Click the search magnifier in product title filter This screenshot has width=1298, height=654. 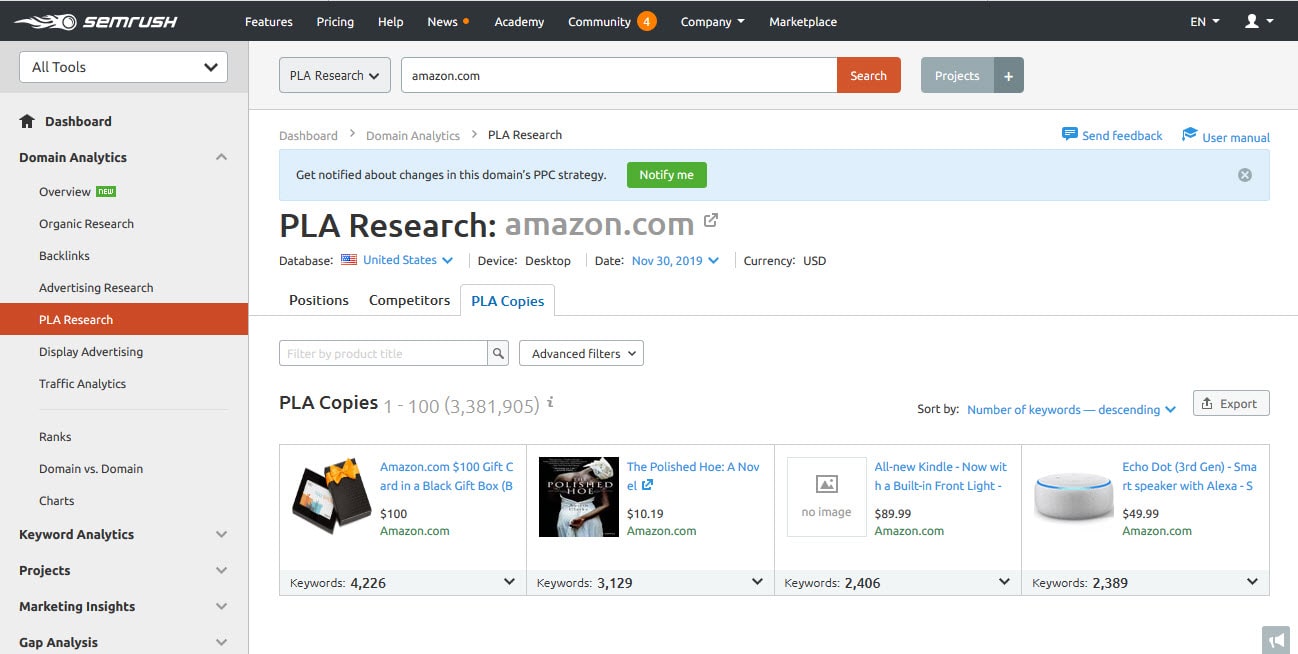[x=498, y=353]
